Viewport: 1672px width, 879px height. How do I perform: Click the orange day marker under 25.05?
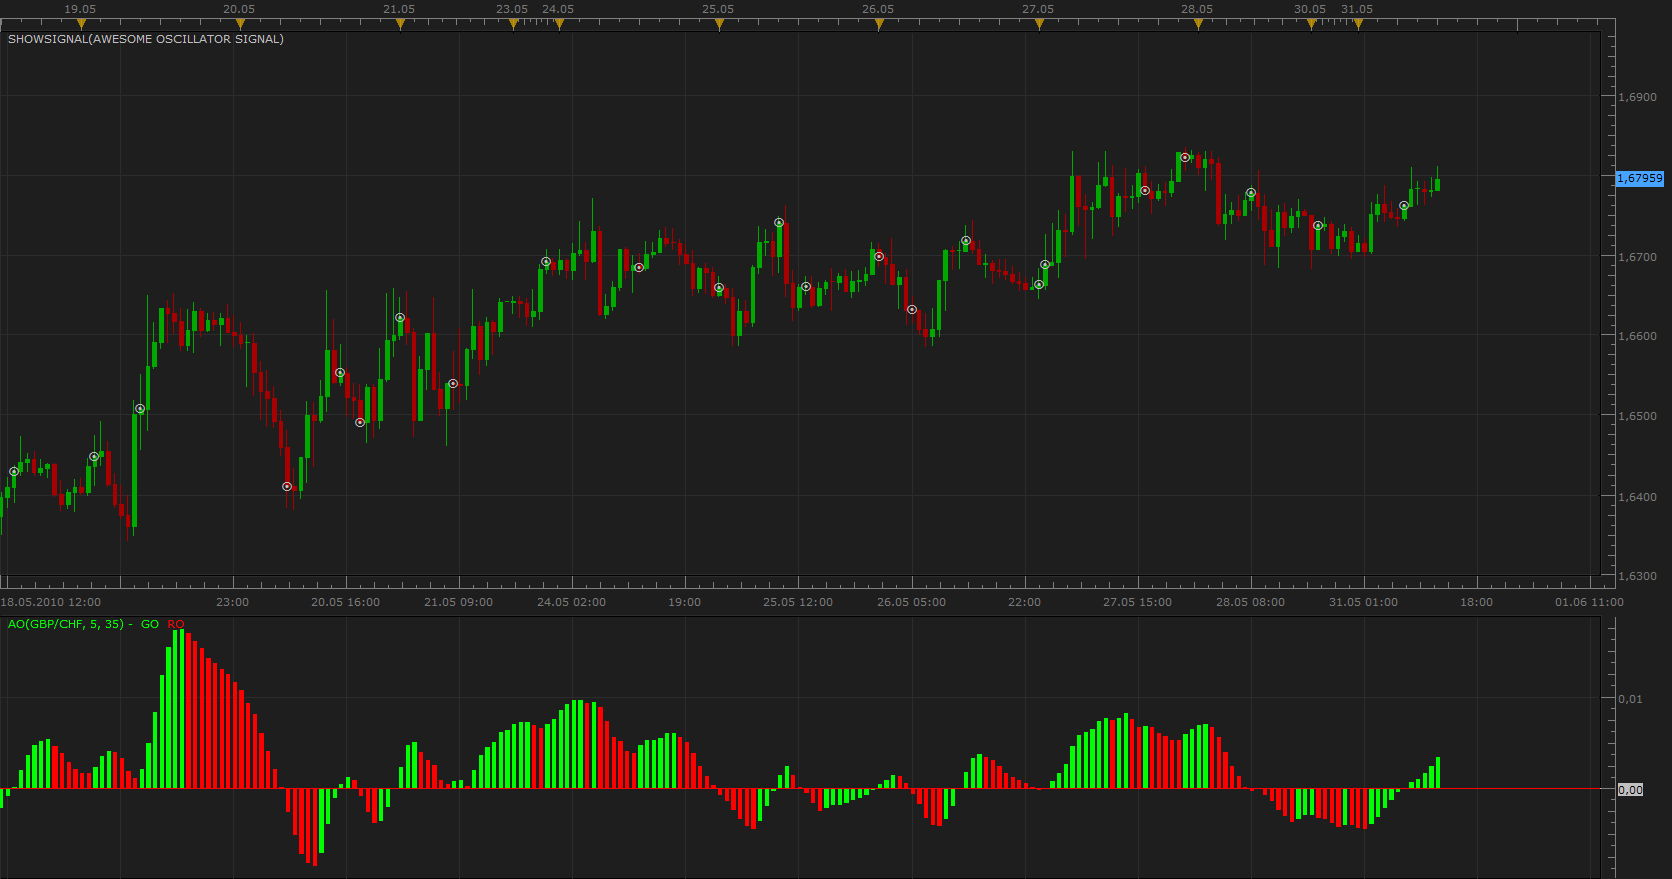pos(719,25)
